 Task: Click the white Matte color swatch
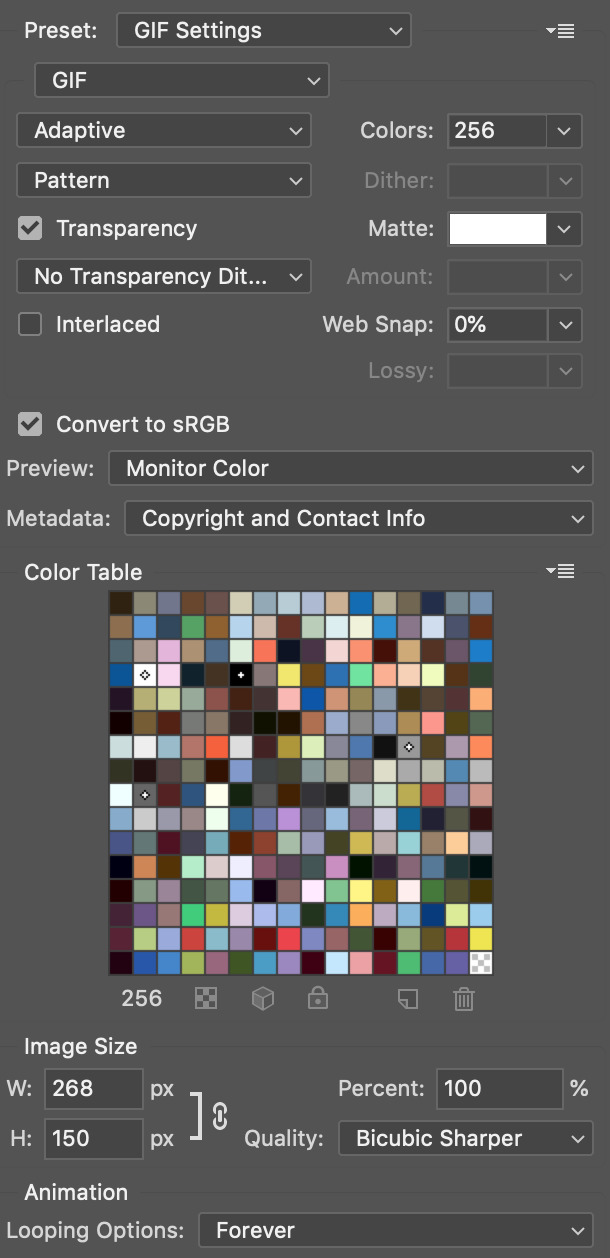coord(497,229)
